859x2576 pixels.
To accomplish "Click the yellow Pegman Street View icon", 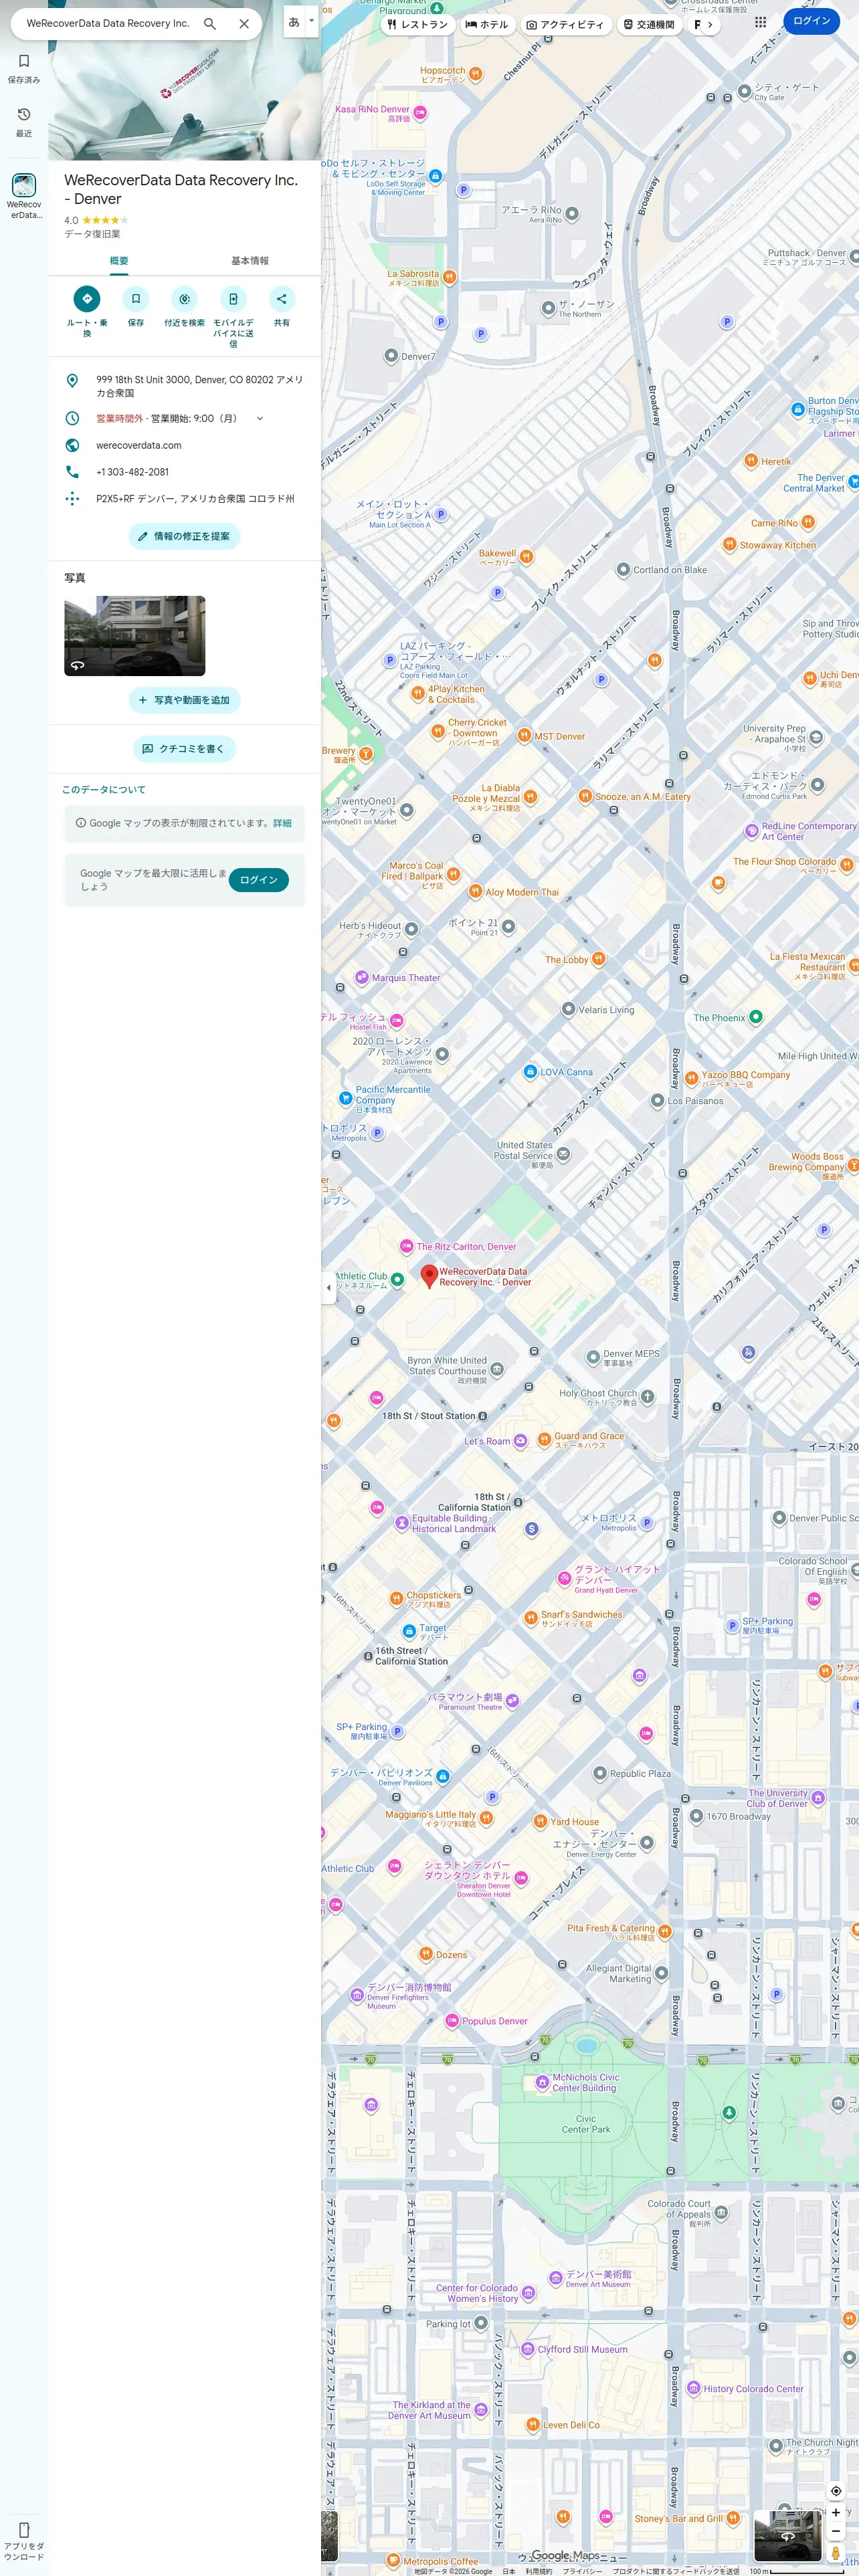I will coord(836,2553).
